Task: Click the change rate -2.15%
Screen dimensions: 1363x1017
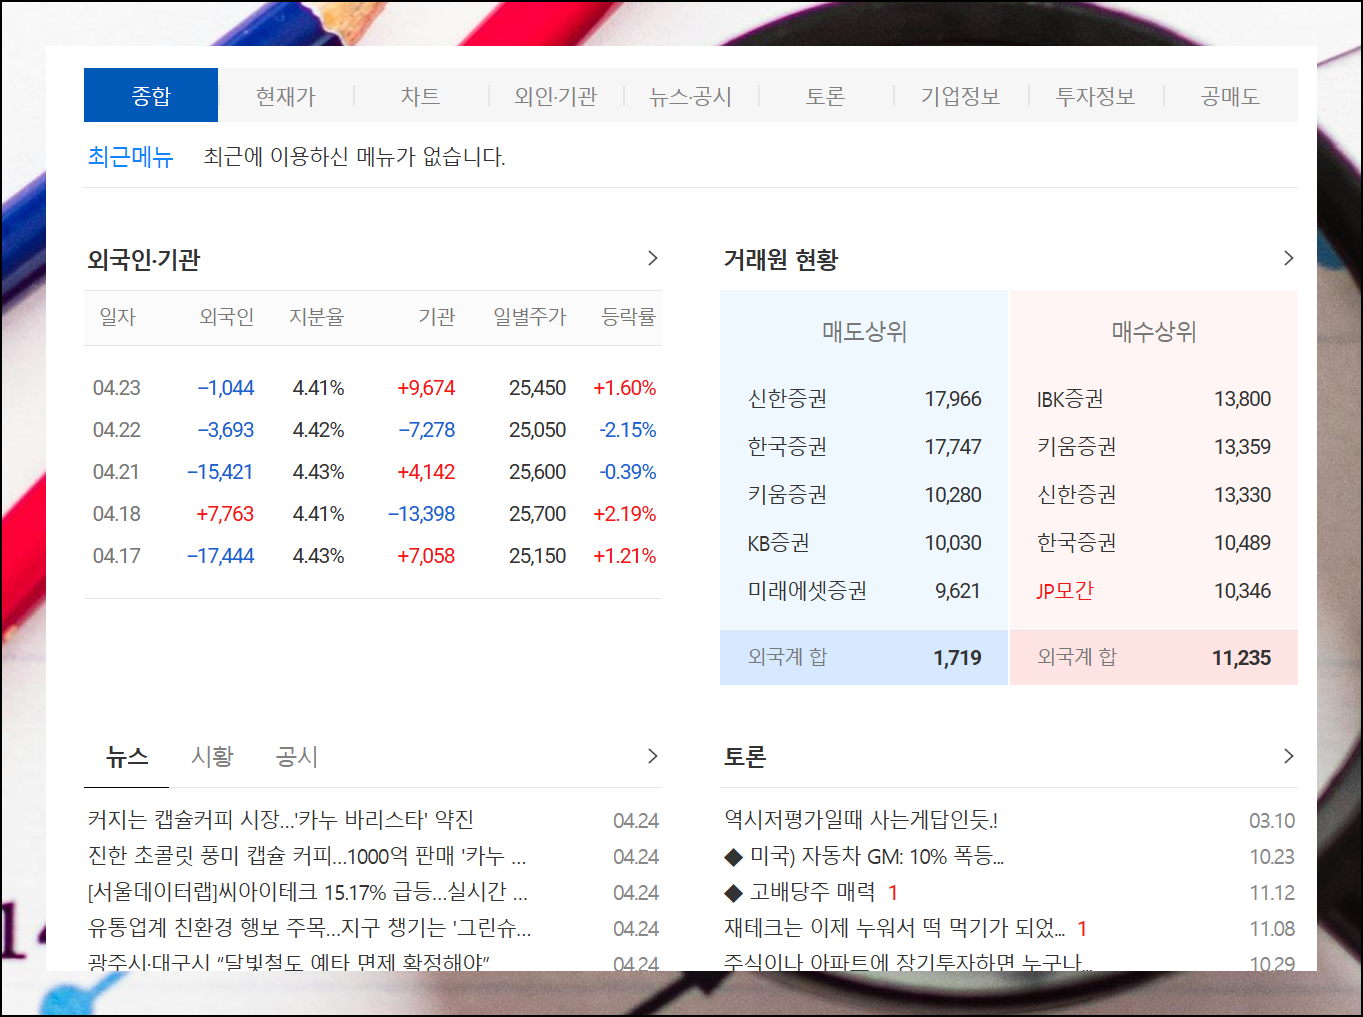Action: tap(628, 430)
